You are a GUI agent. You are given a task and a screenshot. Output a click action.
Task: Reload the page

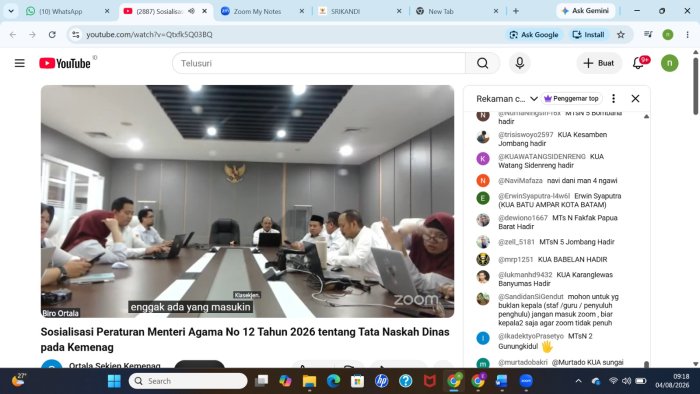click(x=52, y=34)
